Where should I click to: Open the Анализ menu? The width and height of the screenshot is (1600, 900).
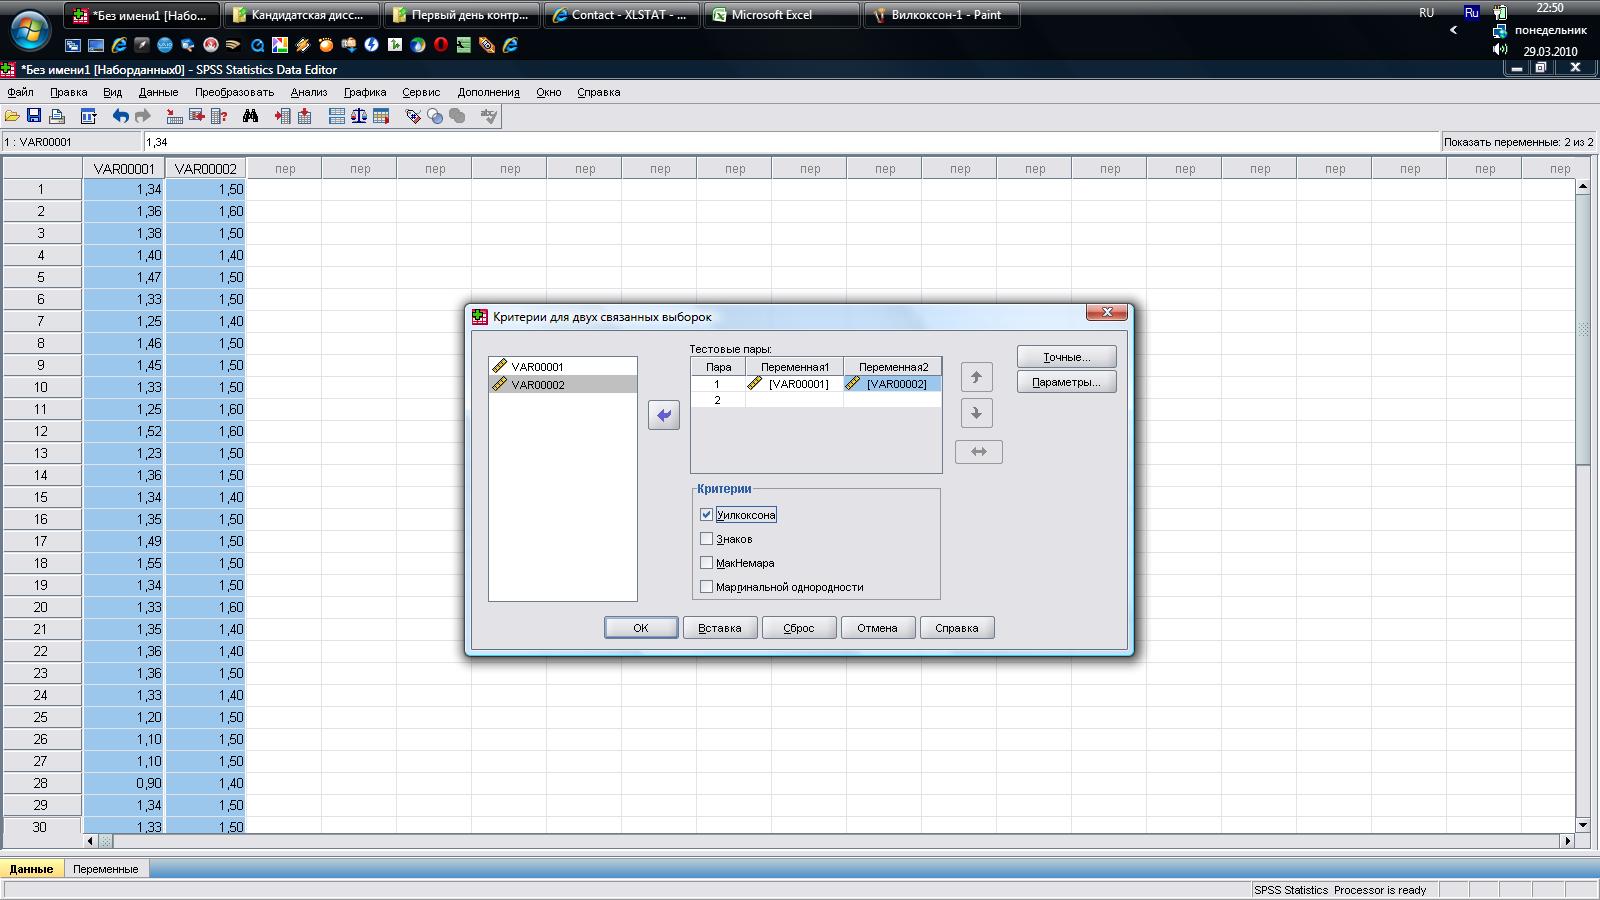click(x=308, y=92)
